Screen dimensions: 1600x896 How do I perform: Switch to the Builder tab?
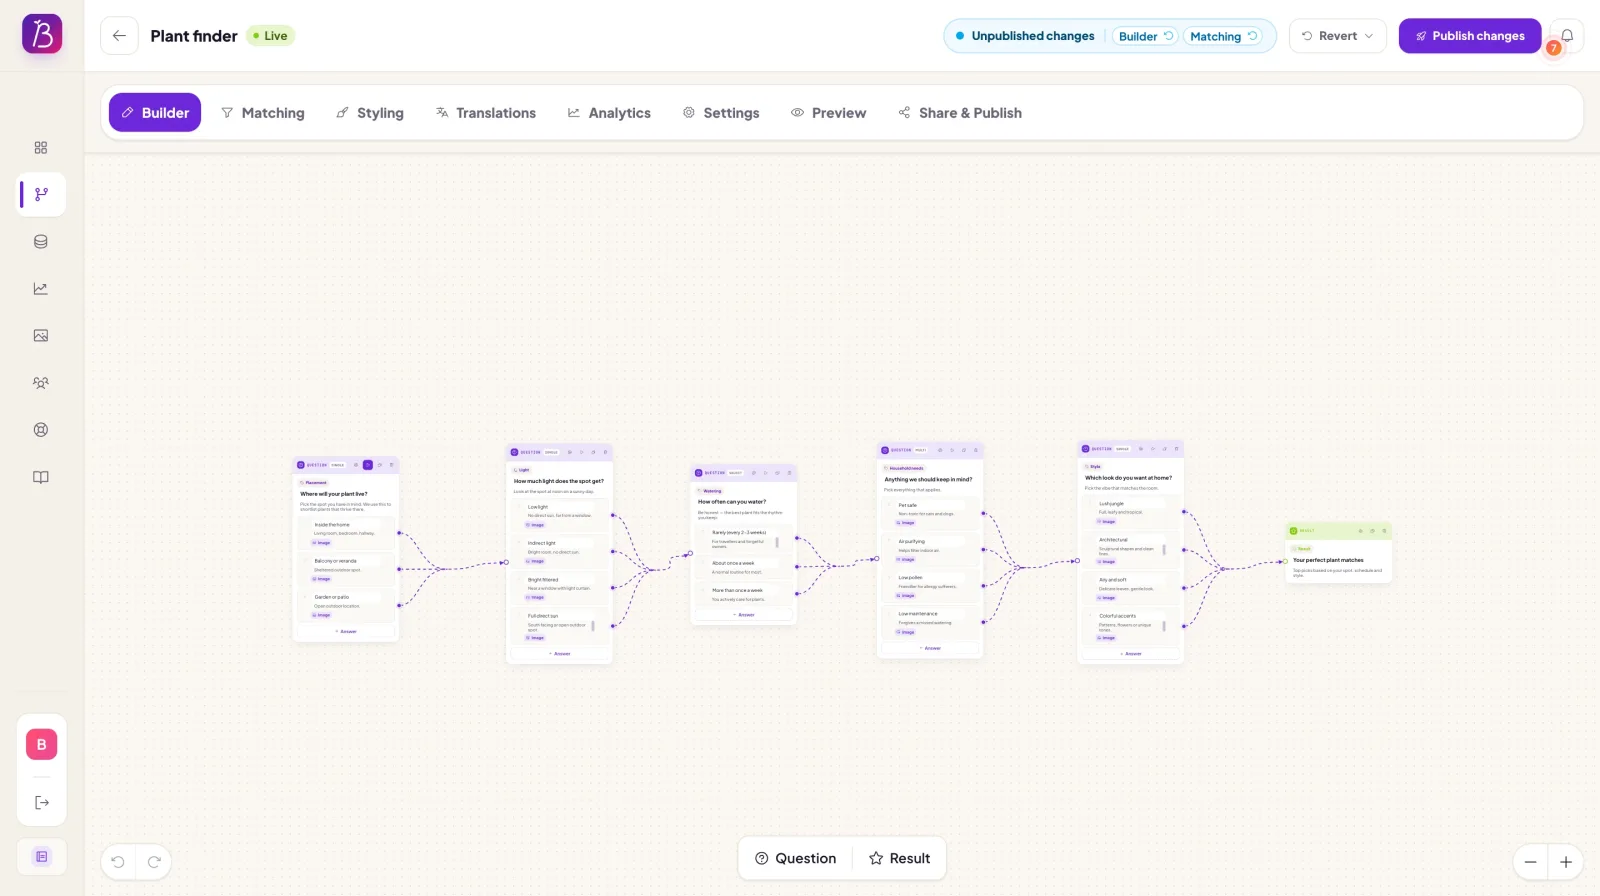(x=155, y=113)
